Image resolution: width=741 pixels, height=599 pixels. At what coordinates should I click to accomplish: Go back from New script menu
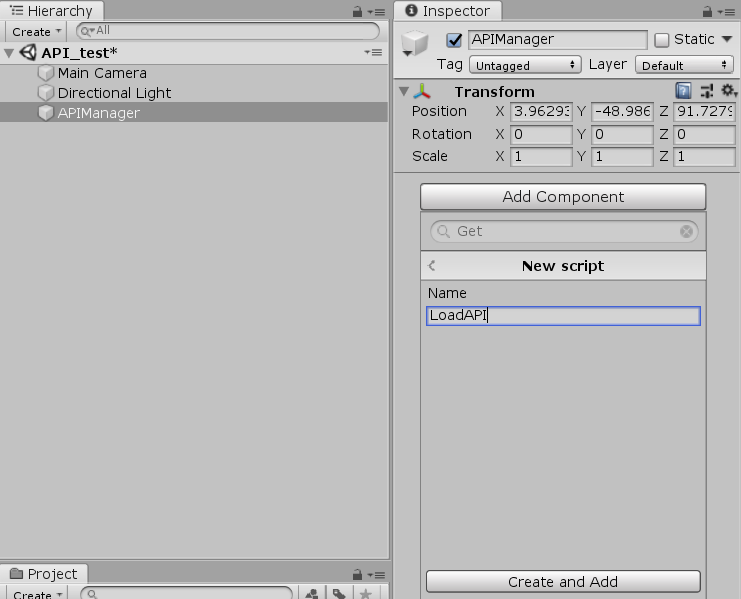[x=431, y=265]
